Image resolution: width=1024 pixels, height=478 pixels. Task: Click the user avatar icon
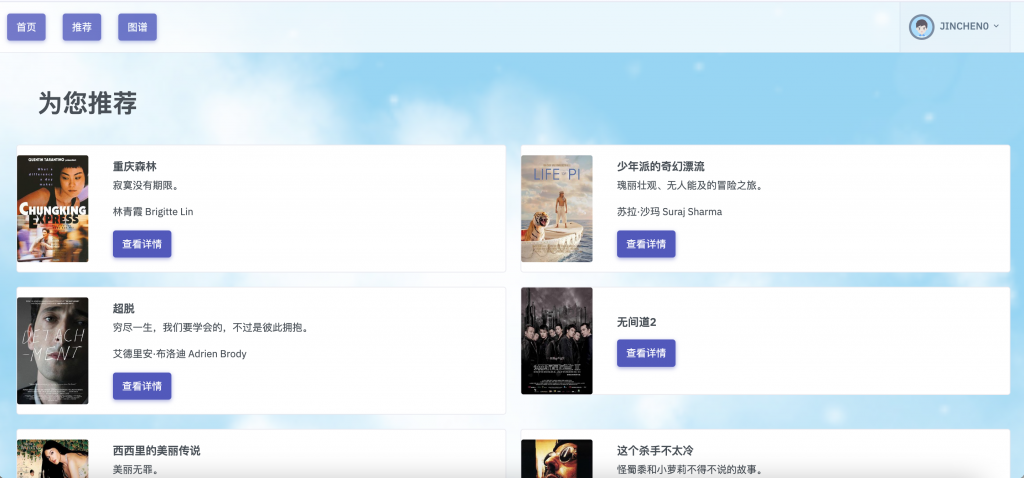click(921, 27)
